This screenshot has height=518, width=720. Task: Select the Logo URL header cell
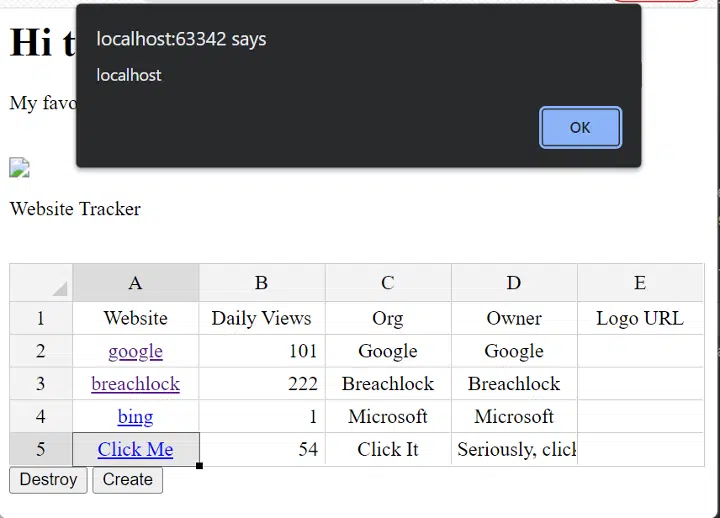pyautogui.click(x=640, y=318)
